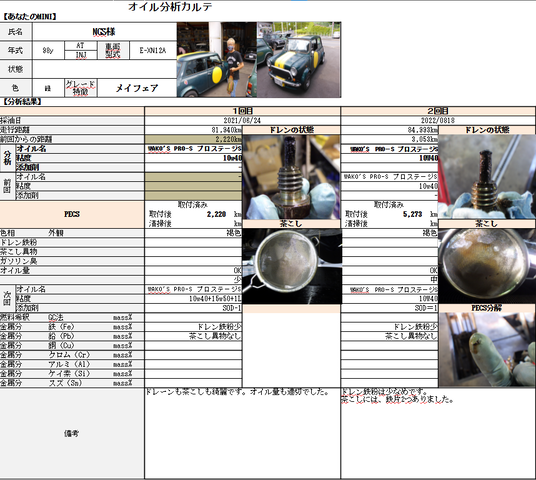This screenshot has height=480, width=536.
Task: Select the SOD=1 additive cell in 2回目
Action: (389, 308)
